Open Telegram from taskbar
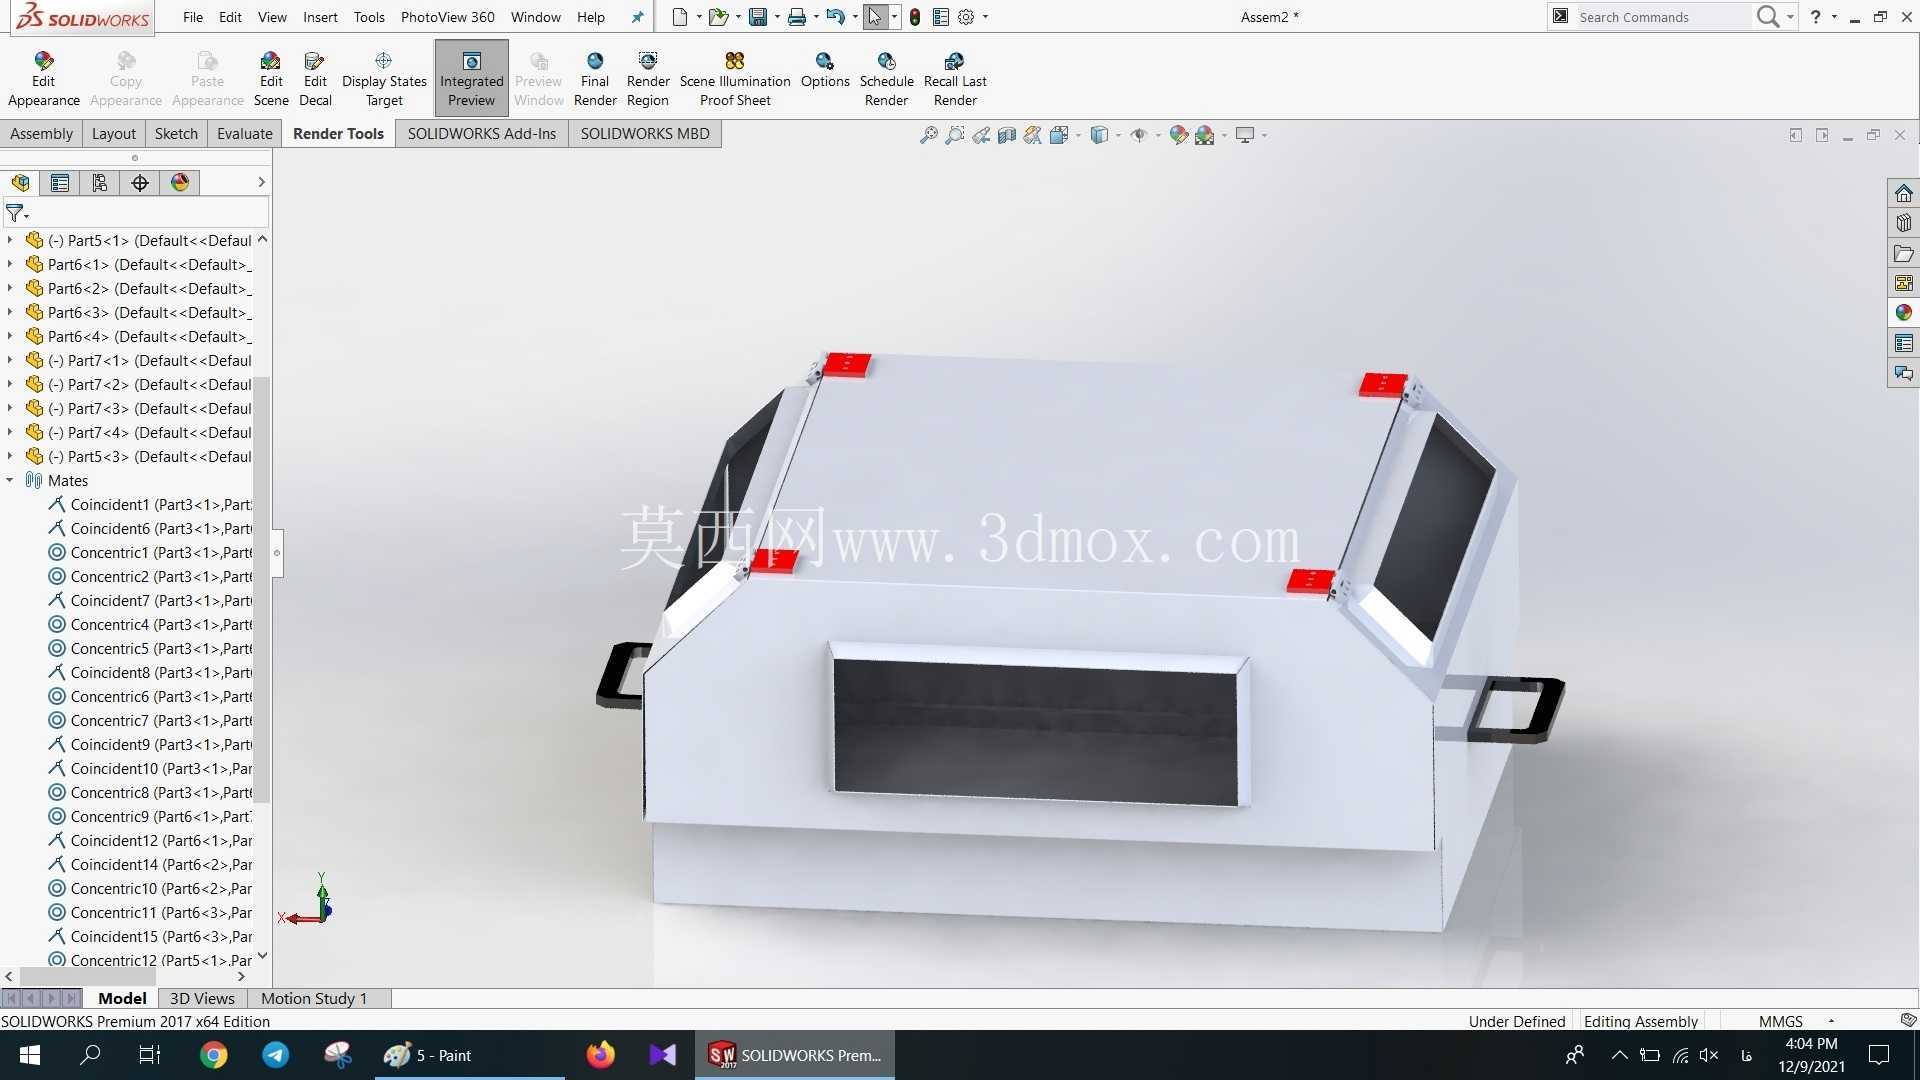1920x1080 pixels. 276,1055
